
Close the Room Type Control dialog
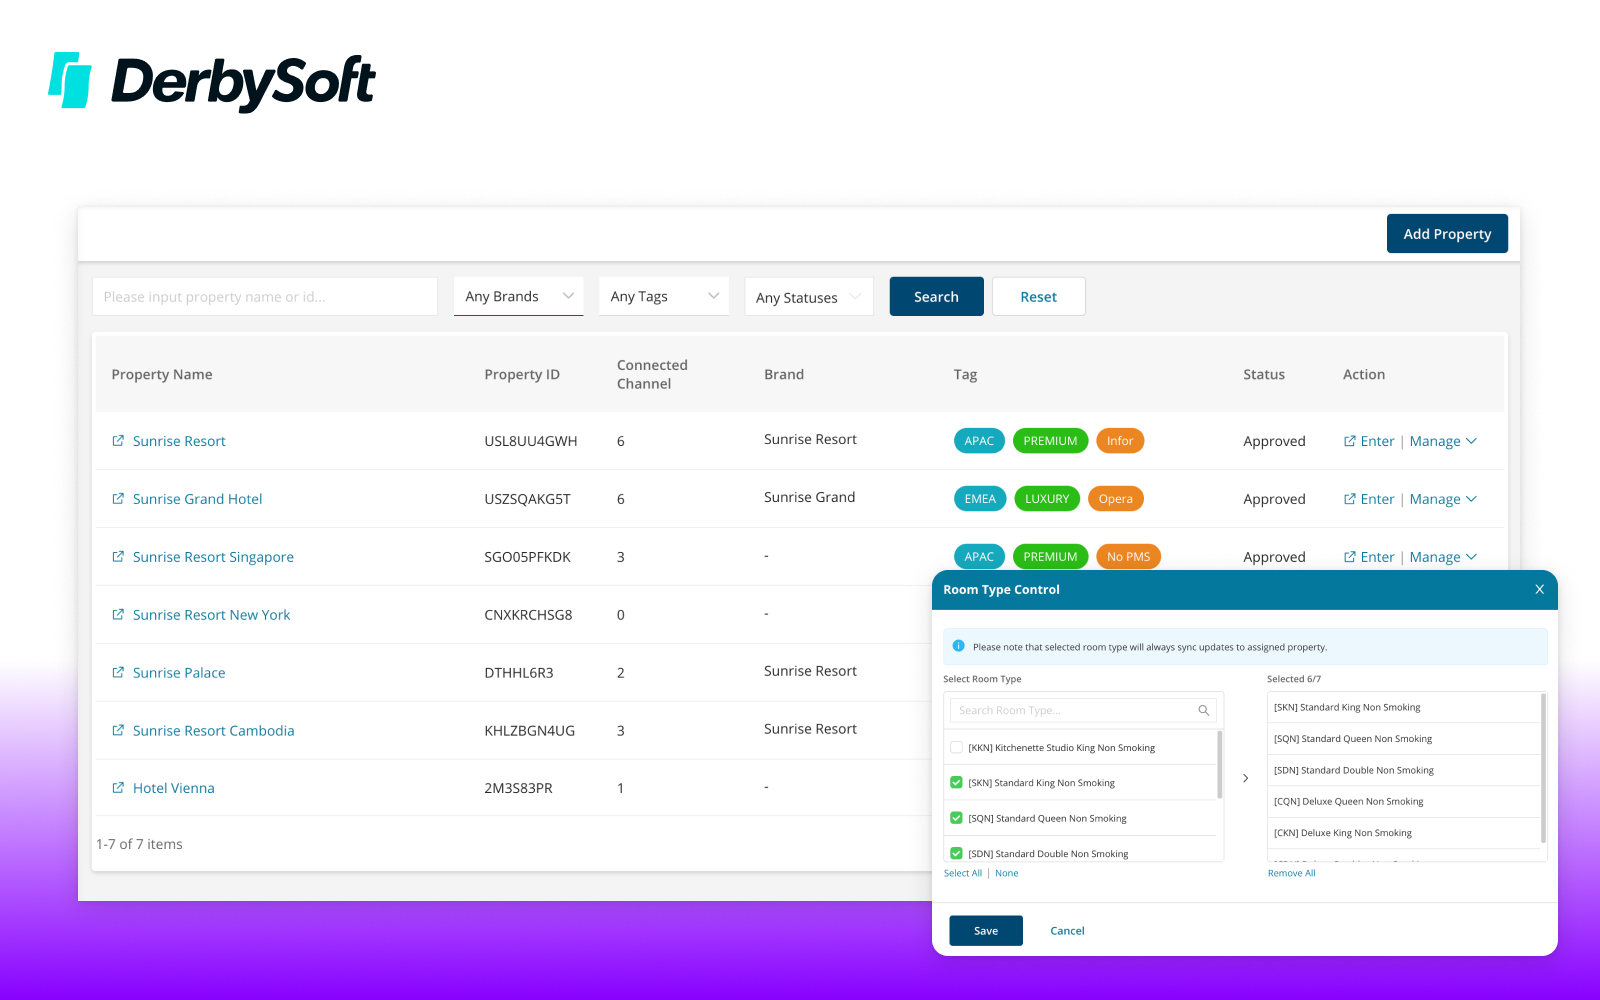pos(1540,590)
